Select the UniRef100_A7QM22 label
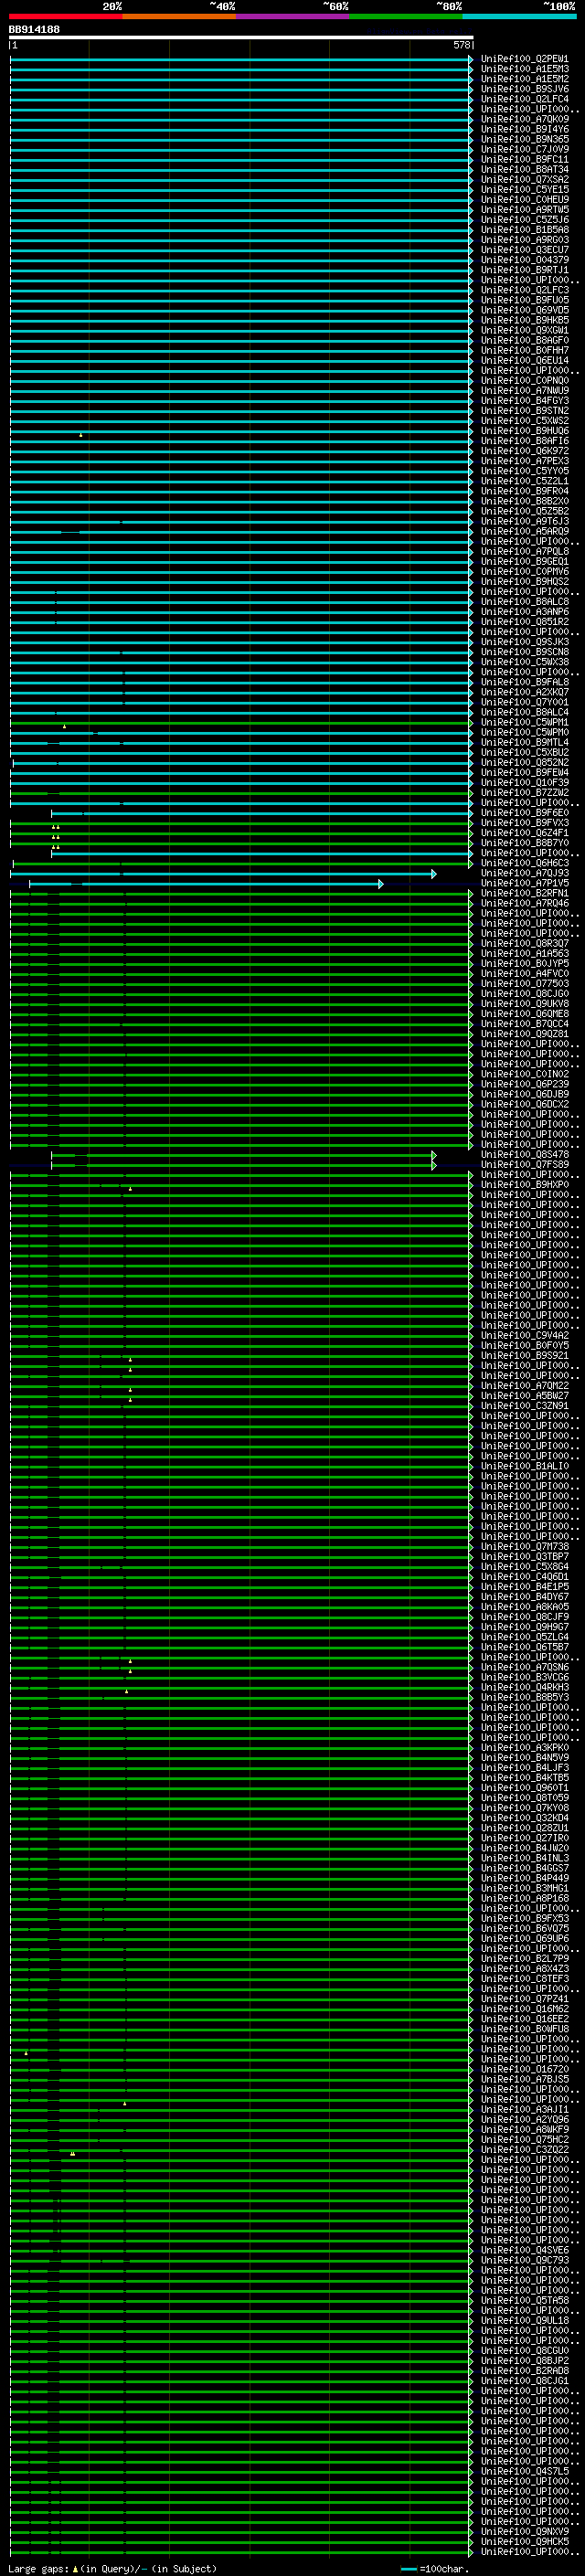Screen dimensions: 585x2576 (x=524, y=1386)
